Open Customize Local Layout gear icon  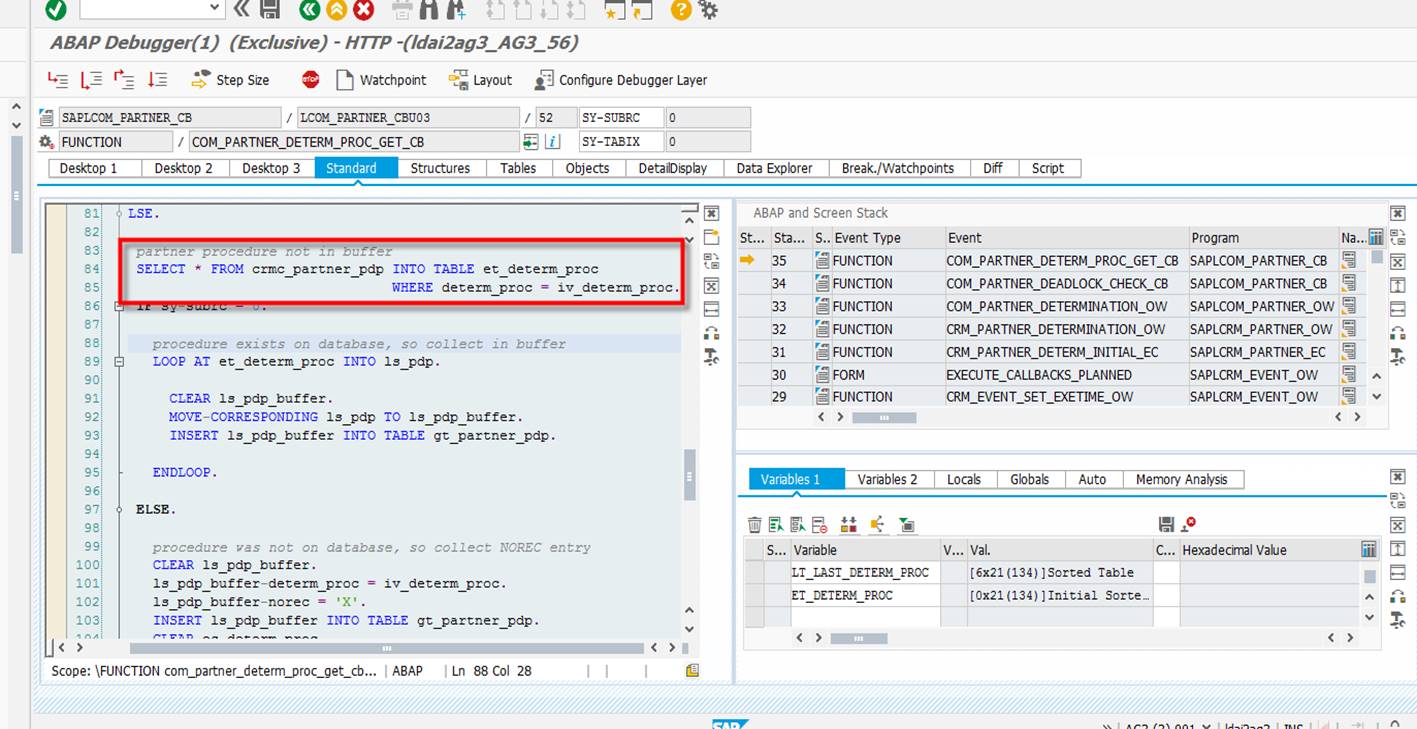[x=708, y=10]
